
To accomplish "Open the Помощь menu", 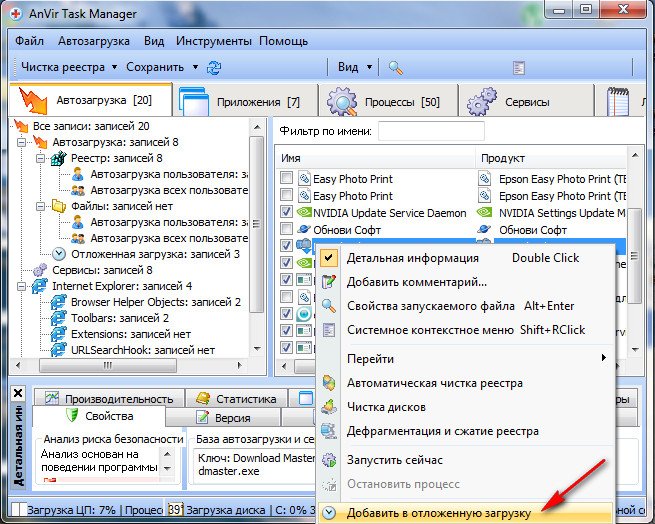I will point(284,41).
